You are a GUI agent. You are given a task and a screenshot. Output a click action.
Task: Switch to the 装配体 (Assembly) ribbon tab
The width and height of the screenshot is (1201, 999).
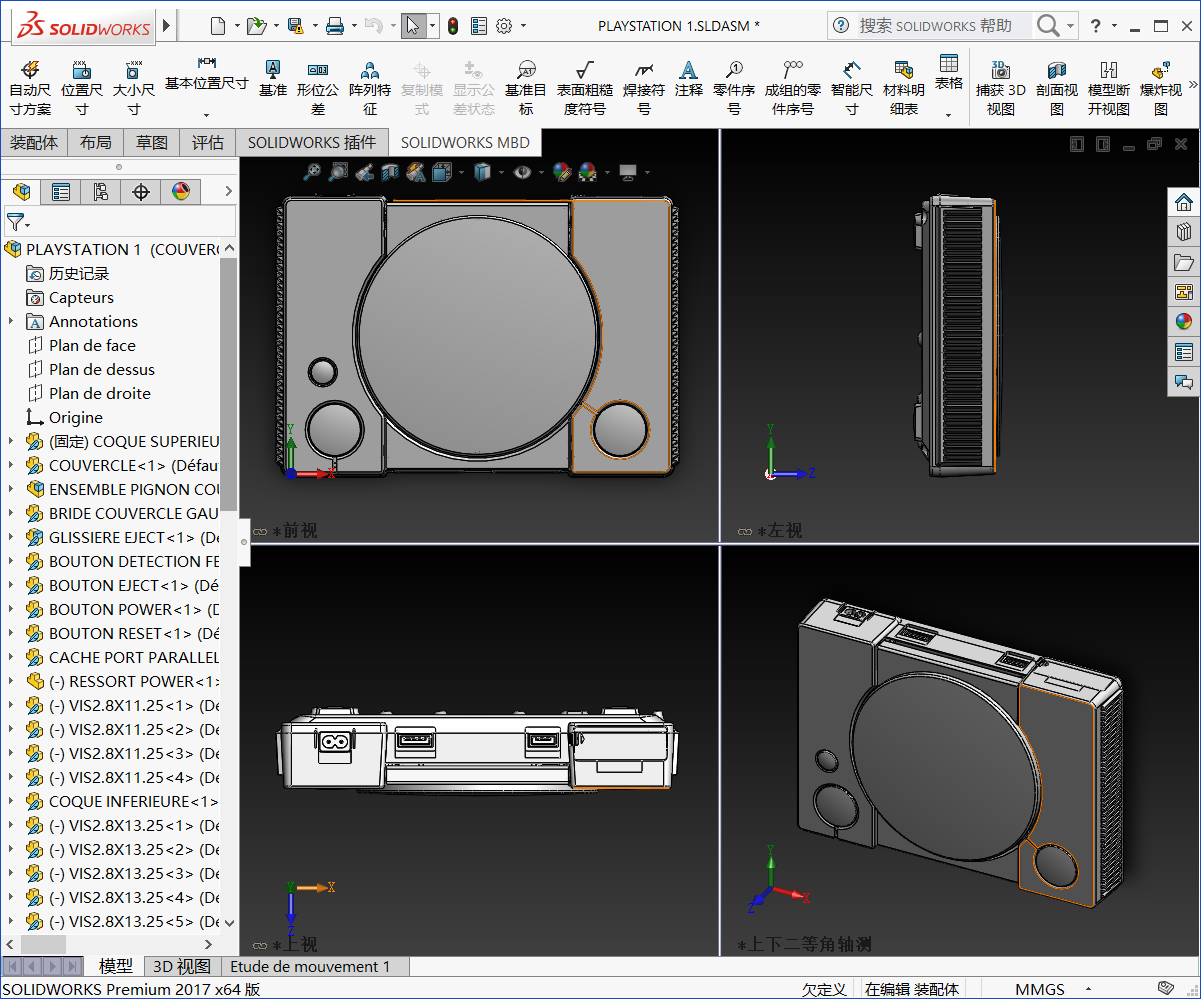pos(34,143)
